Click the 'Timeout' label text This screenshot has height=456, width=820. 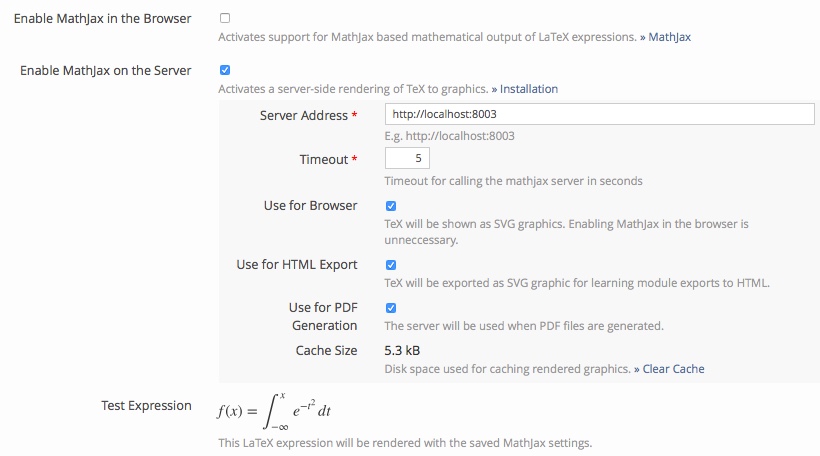pyautogui.click(x=323, y=160)
